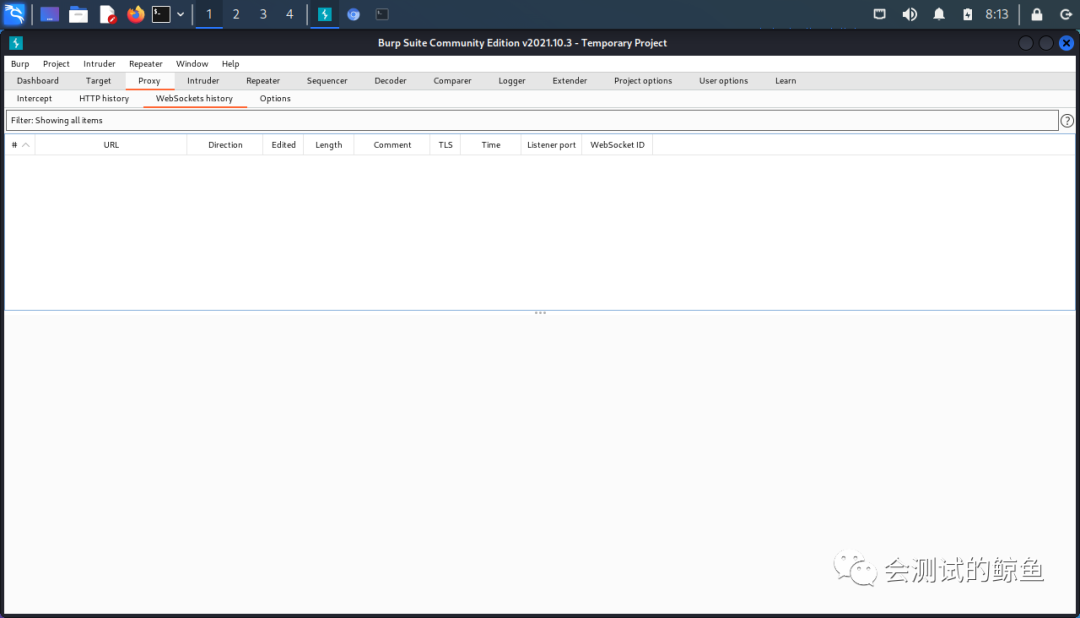Sort by the TLS column header
The width and height of the screenshot is (1080, 618).
tap(446, 145)
